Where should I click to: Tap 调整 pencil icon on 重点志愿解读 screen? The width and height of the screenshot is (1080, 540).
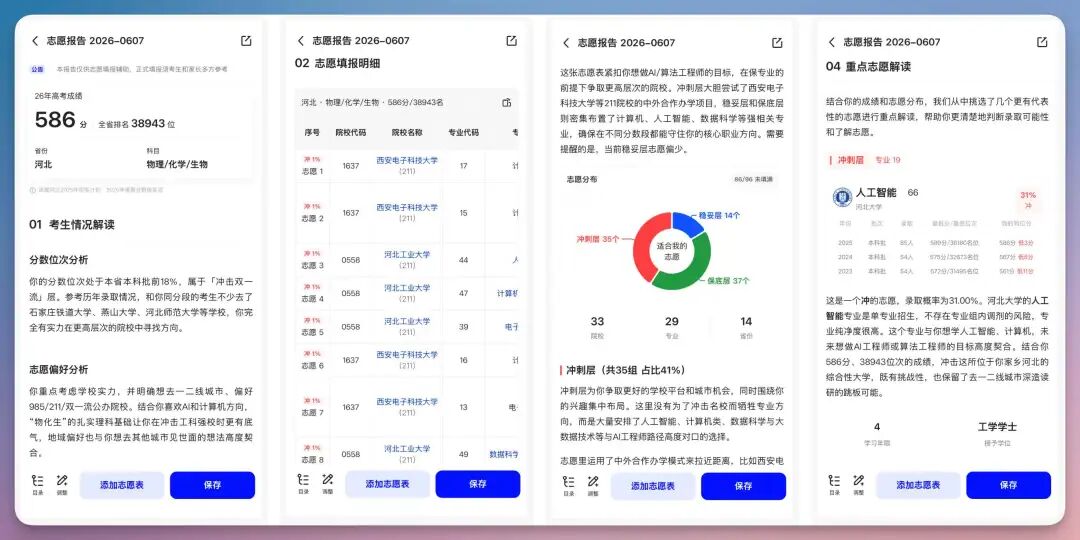point(858,484)
